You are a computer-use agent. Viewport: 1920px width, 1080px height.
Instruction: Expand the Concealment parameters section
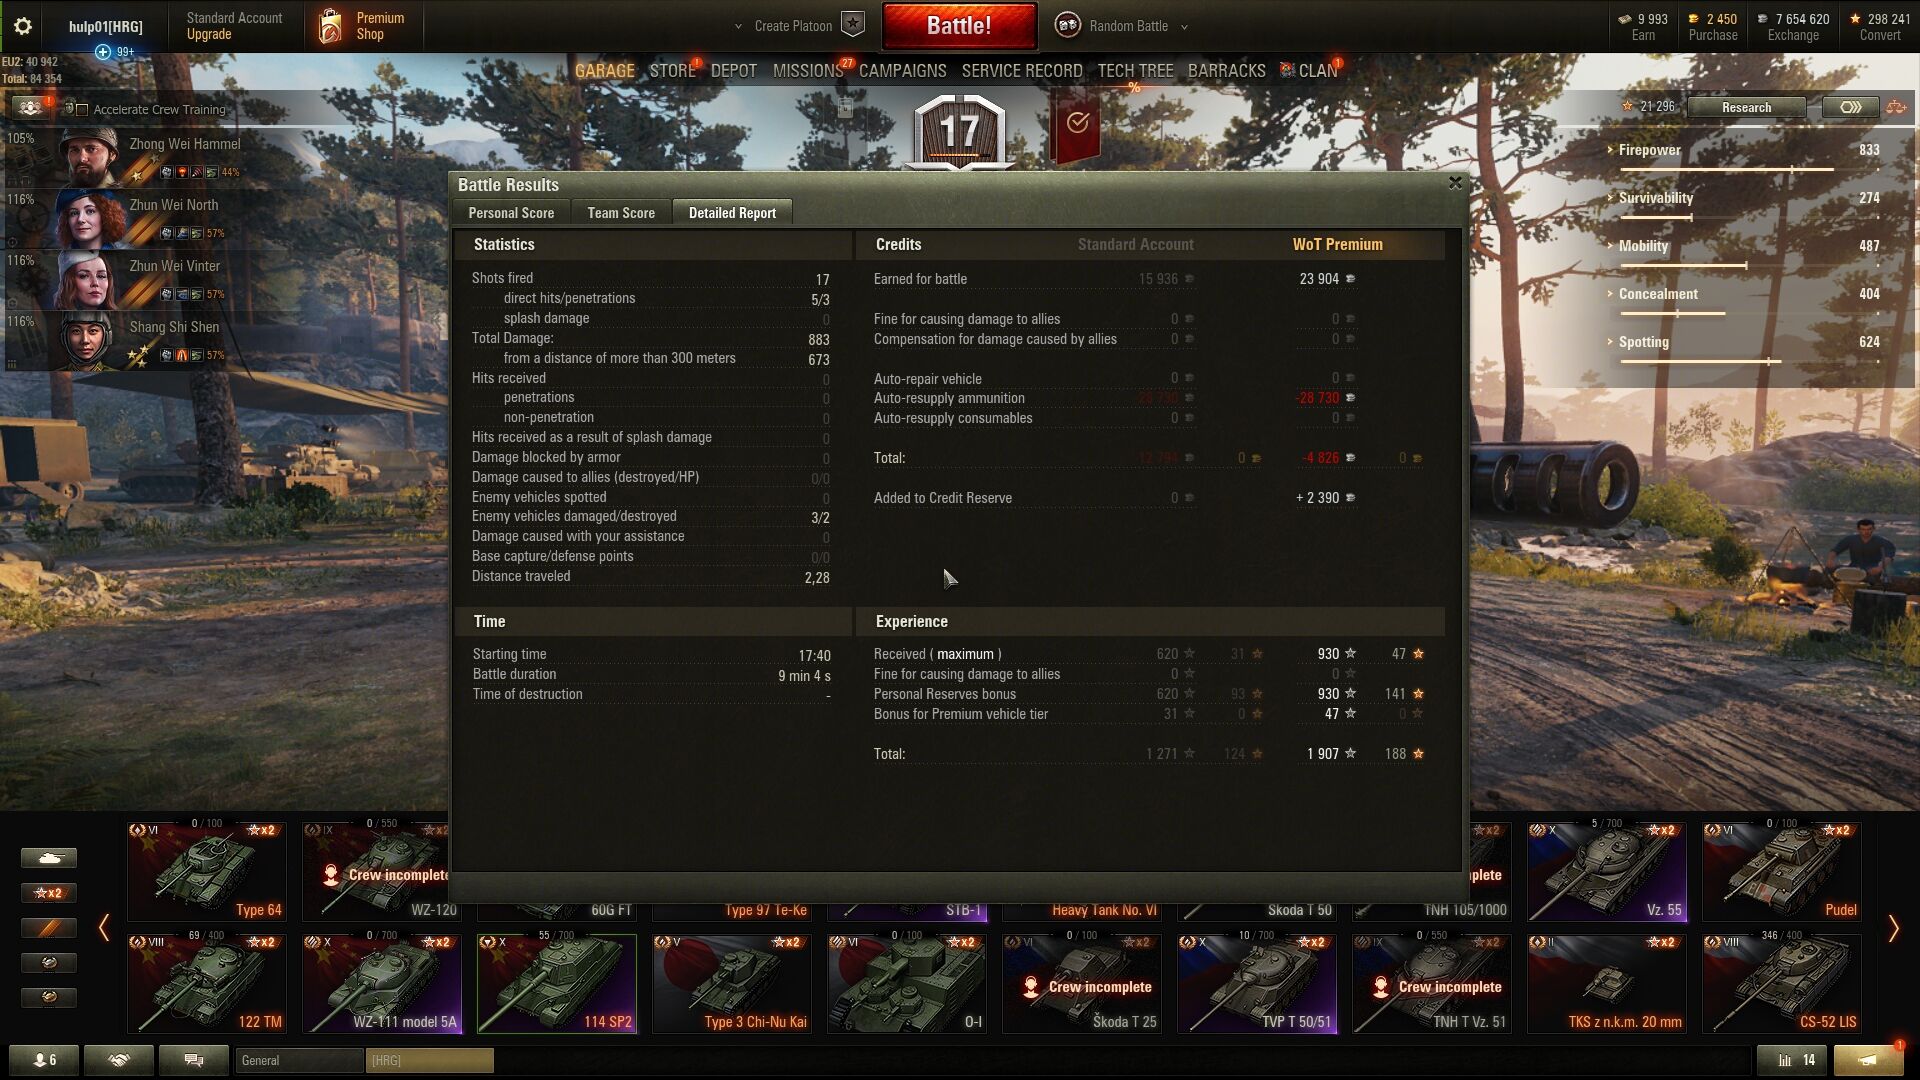click(x=1657, y=294)
